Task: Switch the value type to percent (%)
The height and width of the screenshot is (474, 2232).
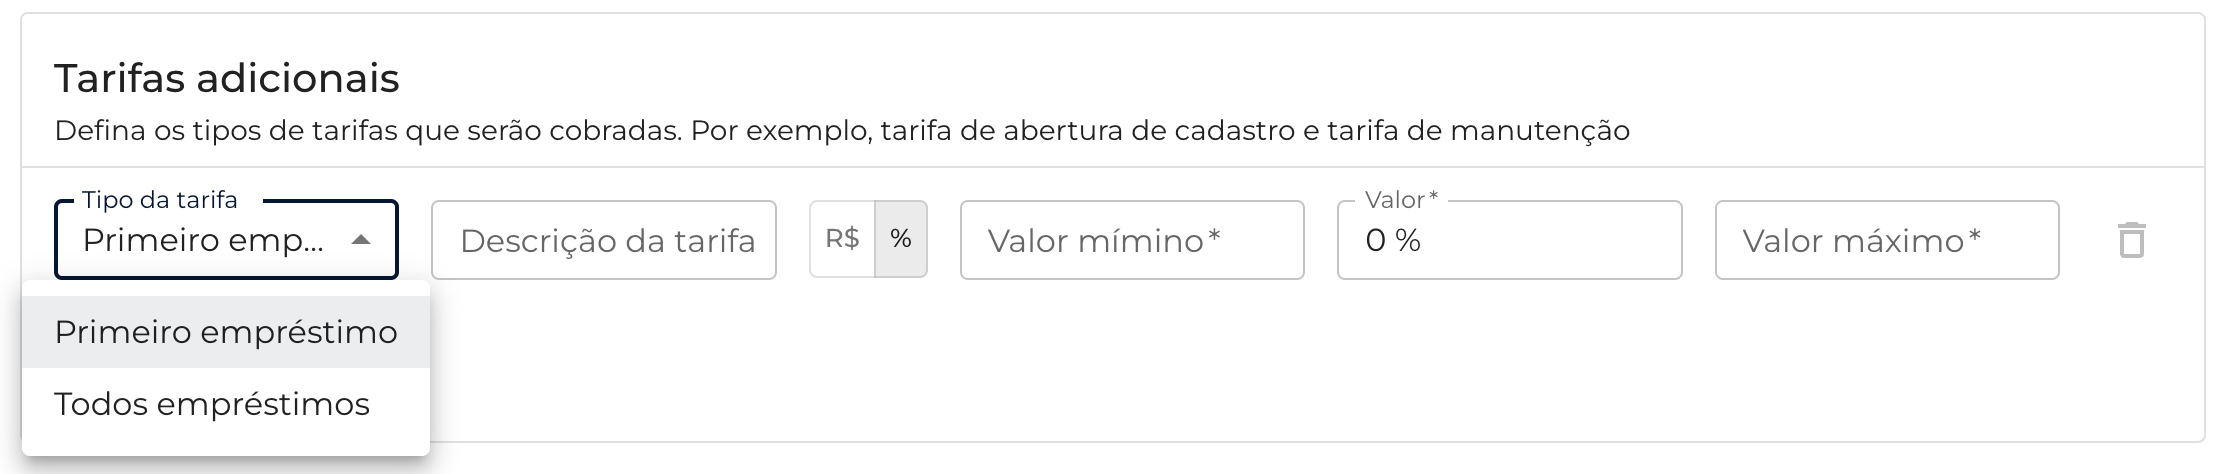Action: (901, 239)
